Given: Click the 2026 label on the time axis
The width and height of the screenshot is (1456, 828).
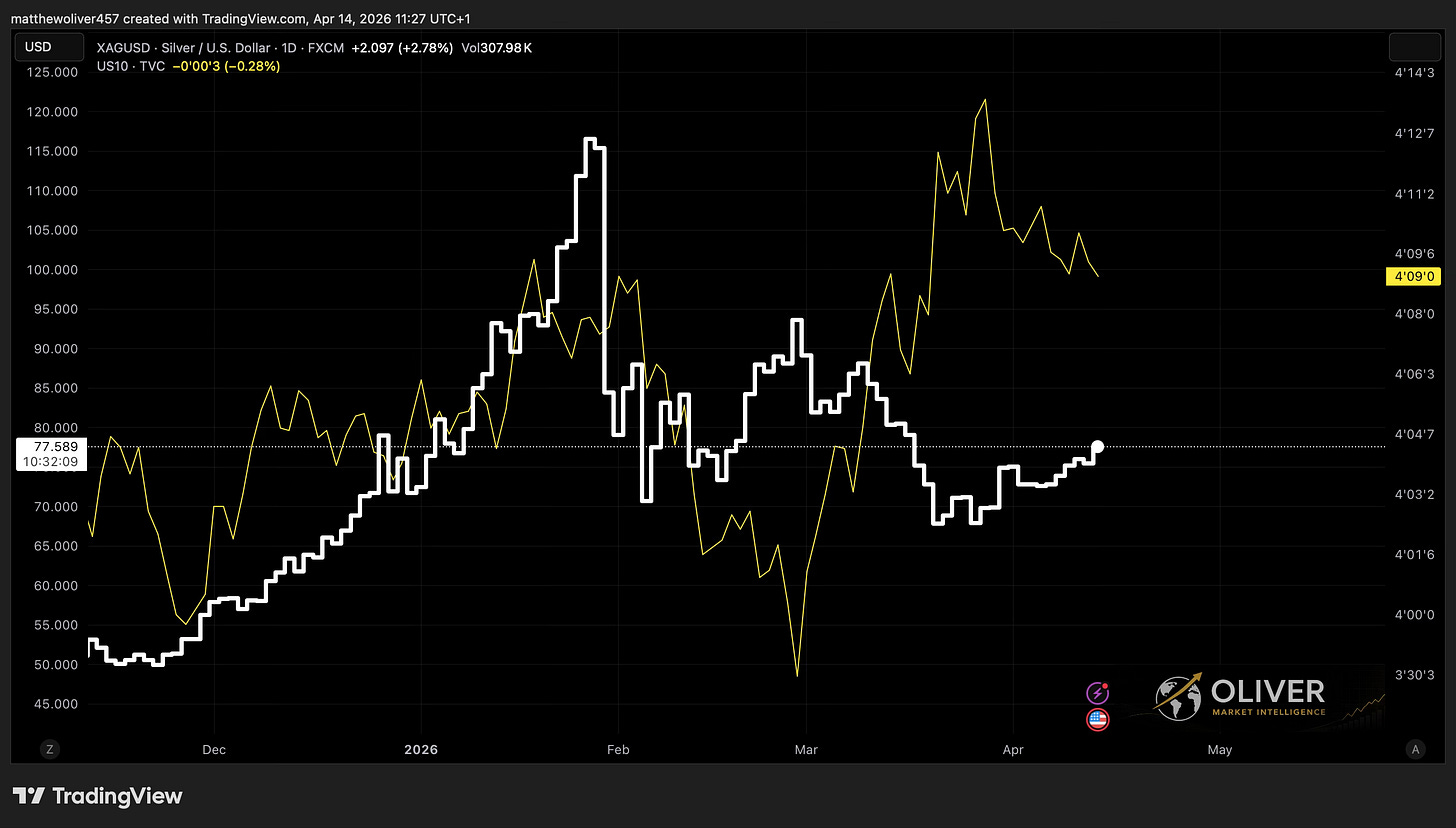Looking at the screenshot, I should (421, 749).
